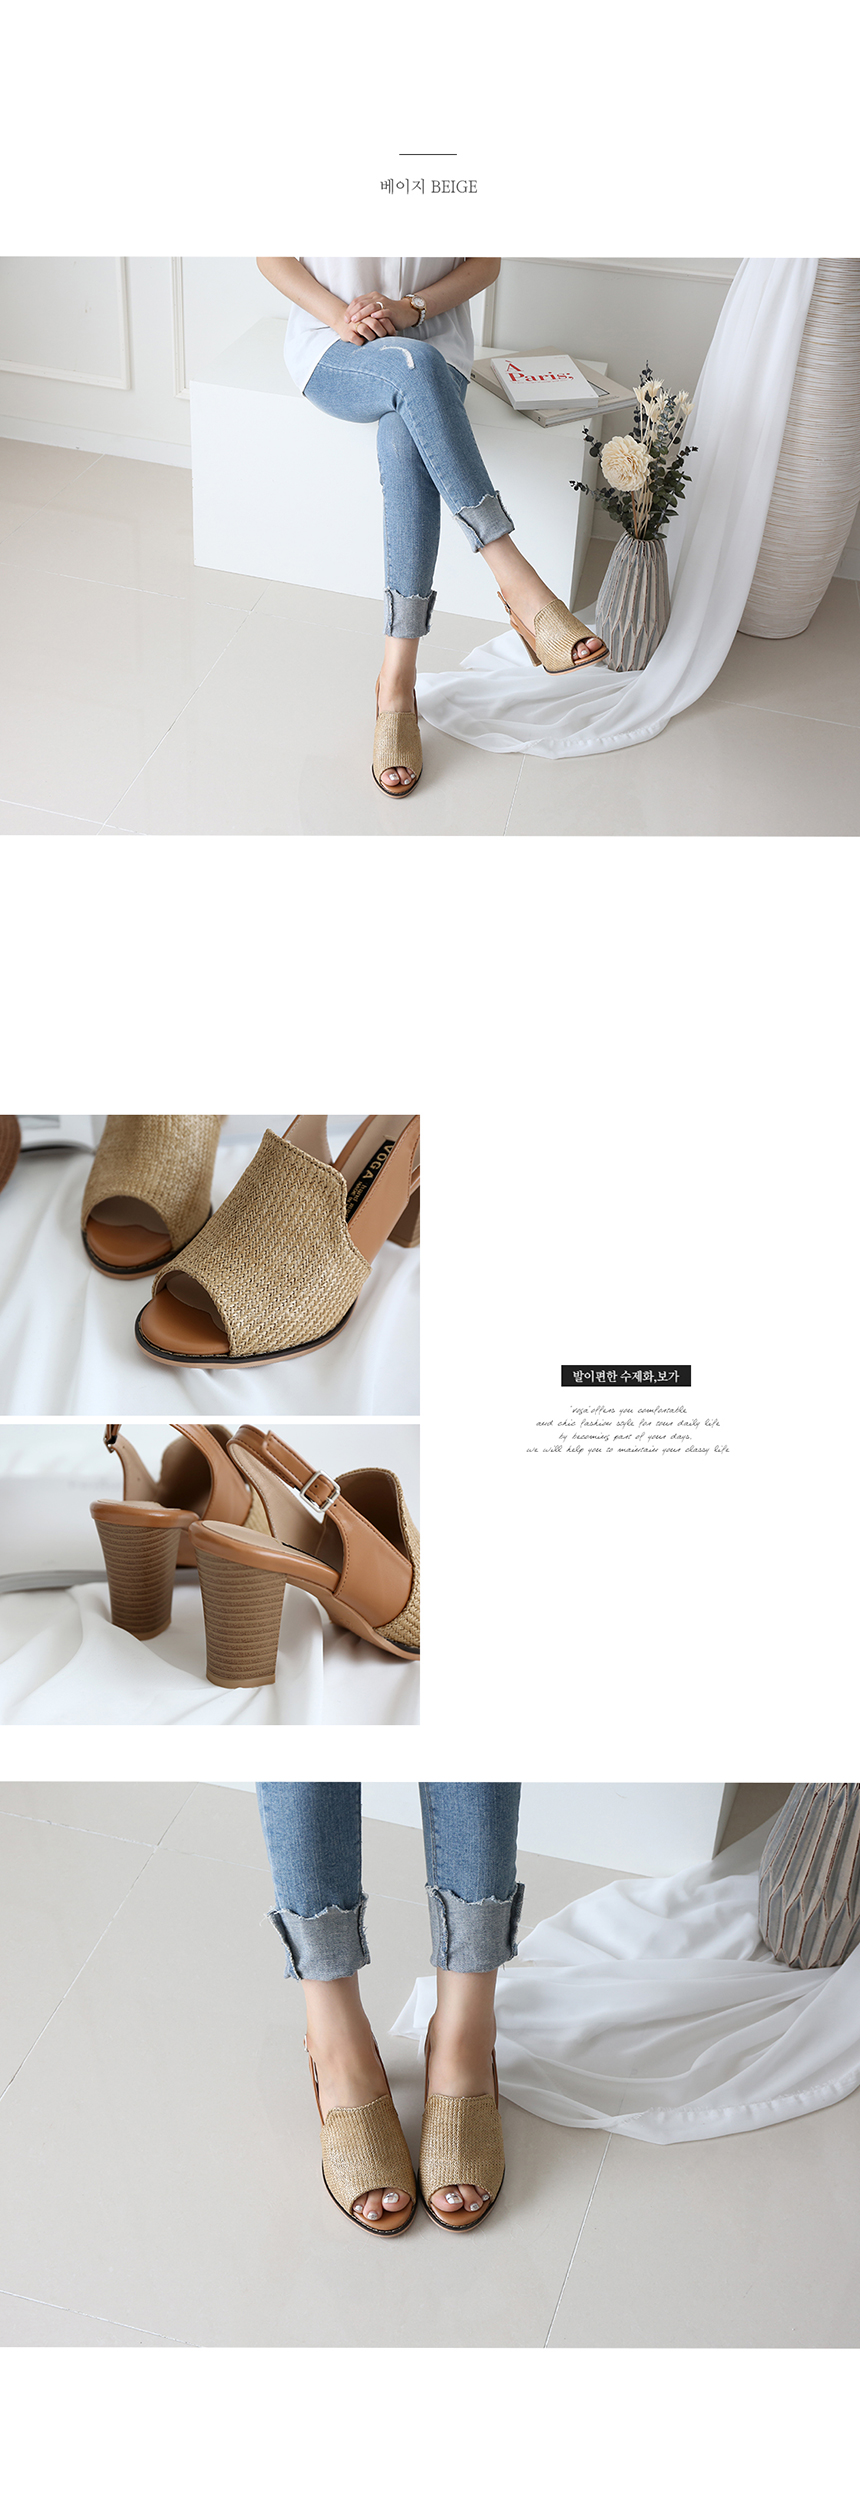Click the Paris book on the bench

tap(545, 382)
